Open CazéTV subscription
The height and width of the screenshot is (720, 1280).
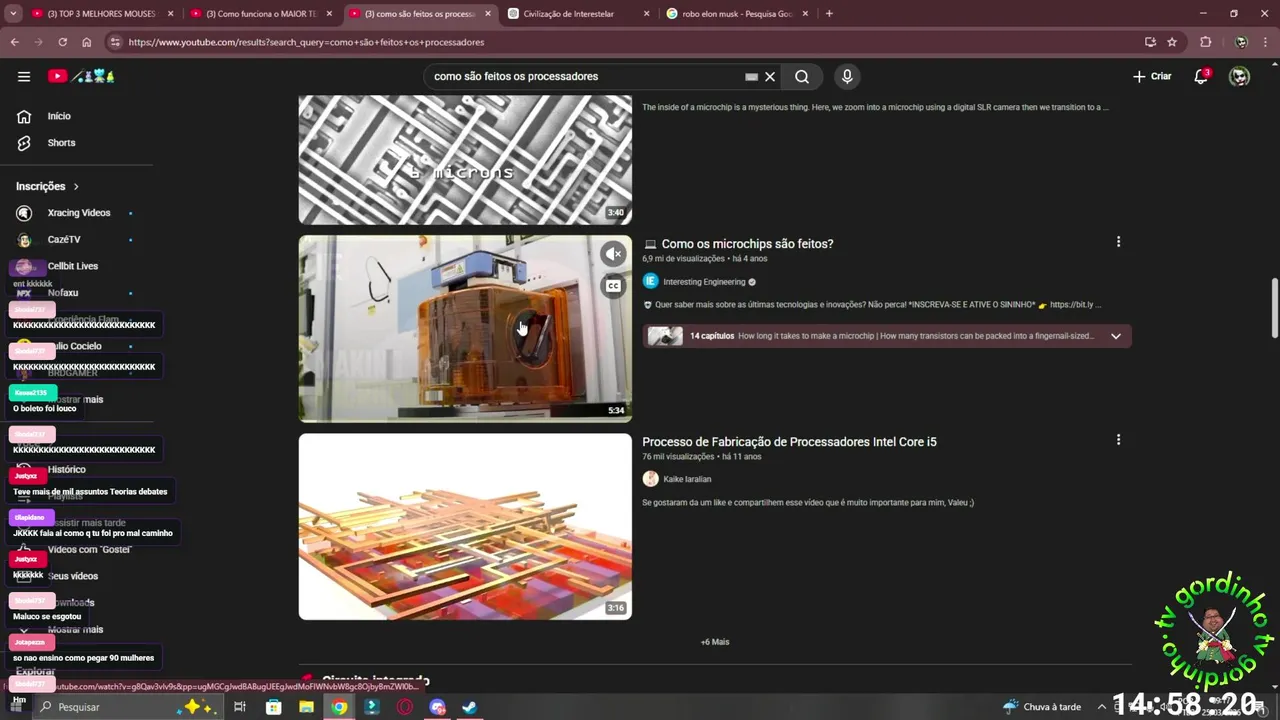click(x=64, y=240)
